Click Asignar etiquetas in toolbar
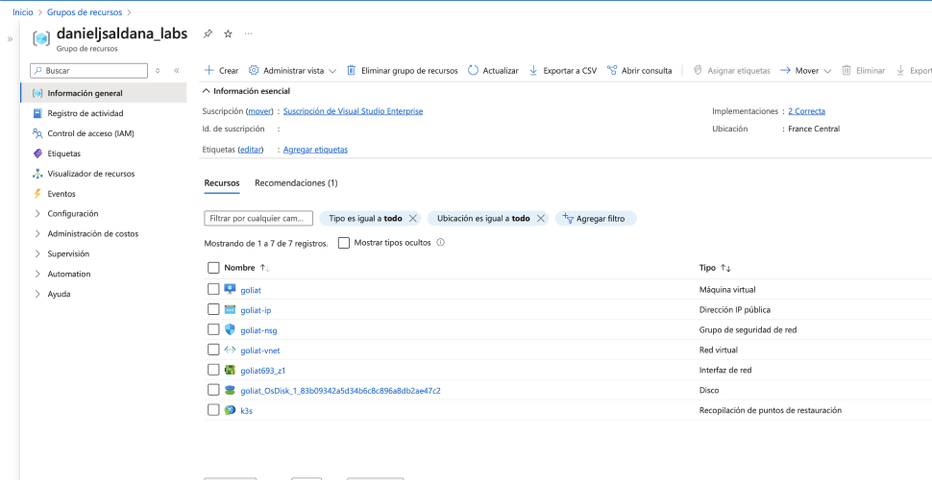 [732, 71]
